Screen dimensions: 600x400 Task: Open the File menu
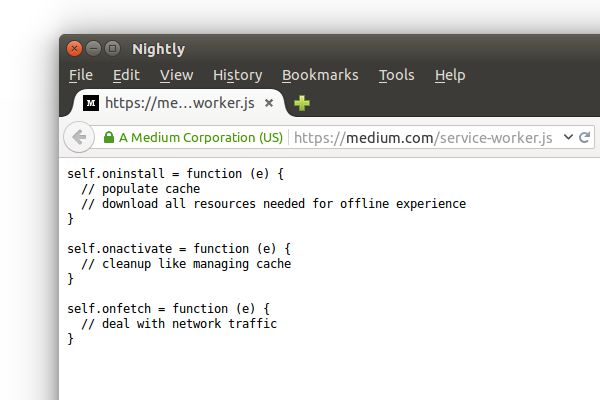81,75
